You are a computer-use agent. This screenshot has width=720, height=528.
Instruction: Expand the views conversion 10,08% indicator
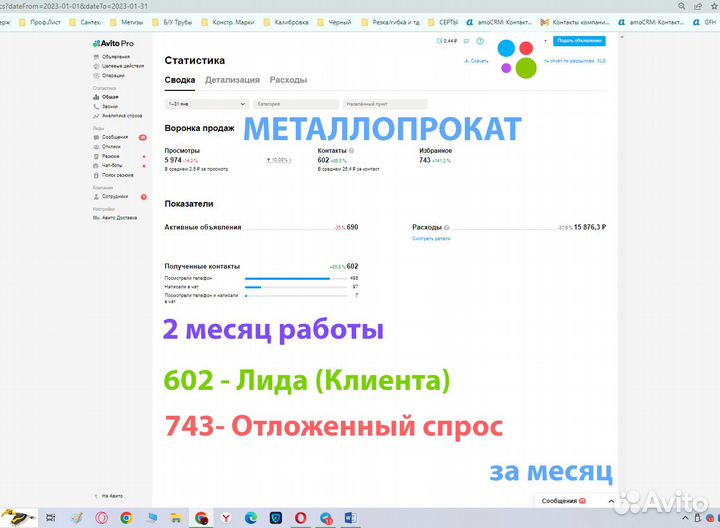coord(279,160)
